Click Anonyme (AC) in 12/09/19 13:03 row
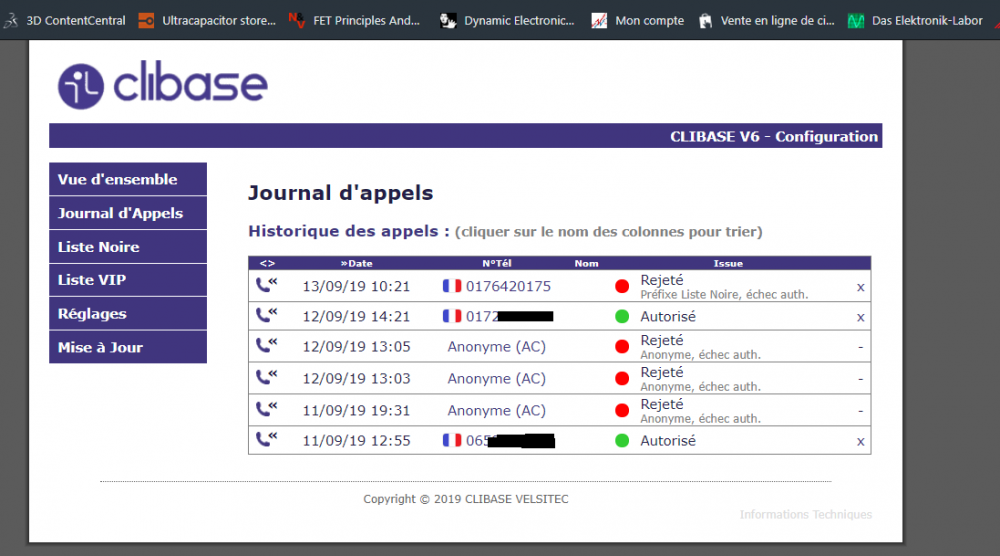The height and width of the screenshot is (556, 1000). (x=497, y=379)
